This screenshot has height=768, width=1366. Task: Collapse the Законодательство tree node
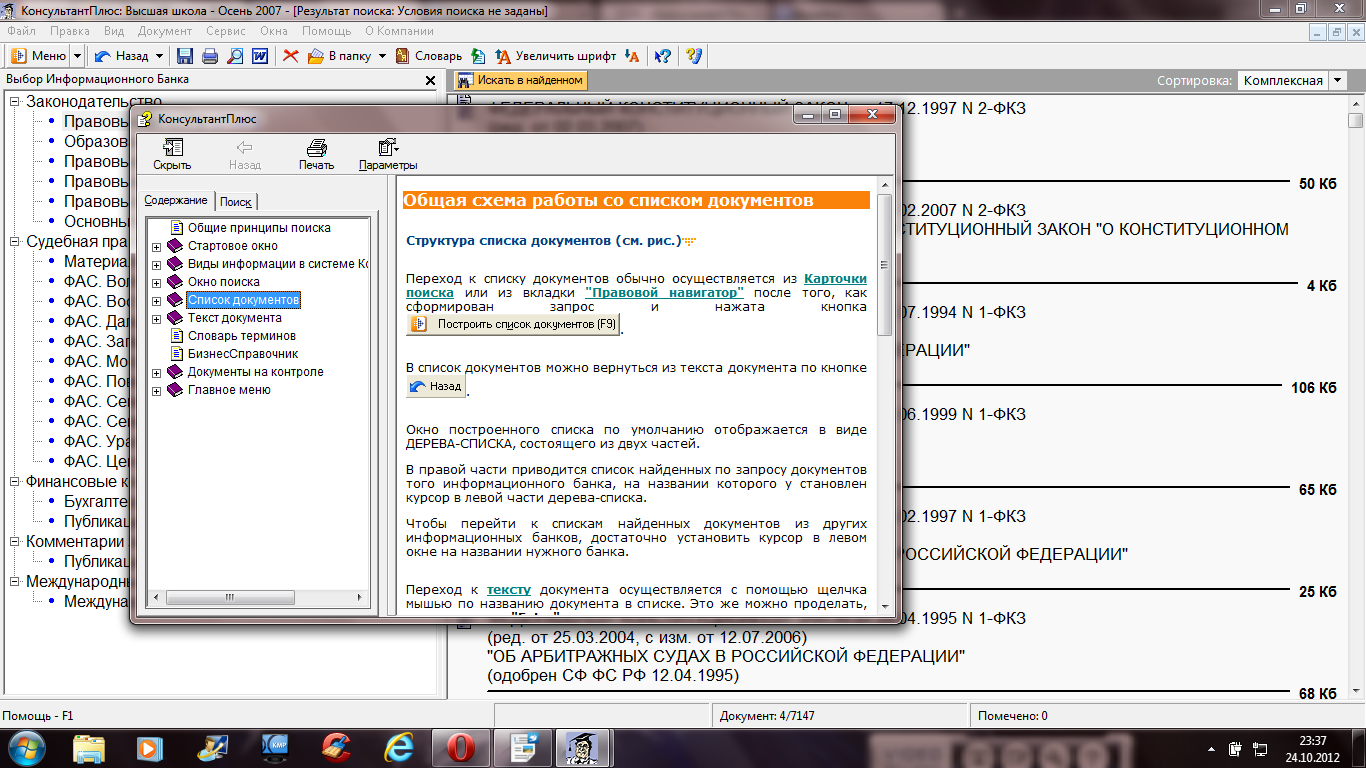(x=15, y=101)
